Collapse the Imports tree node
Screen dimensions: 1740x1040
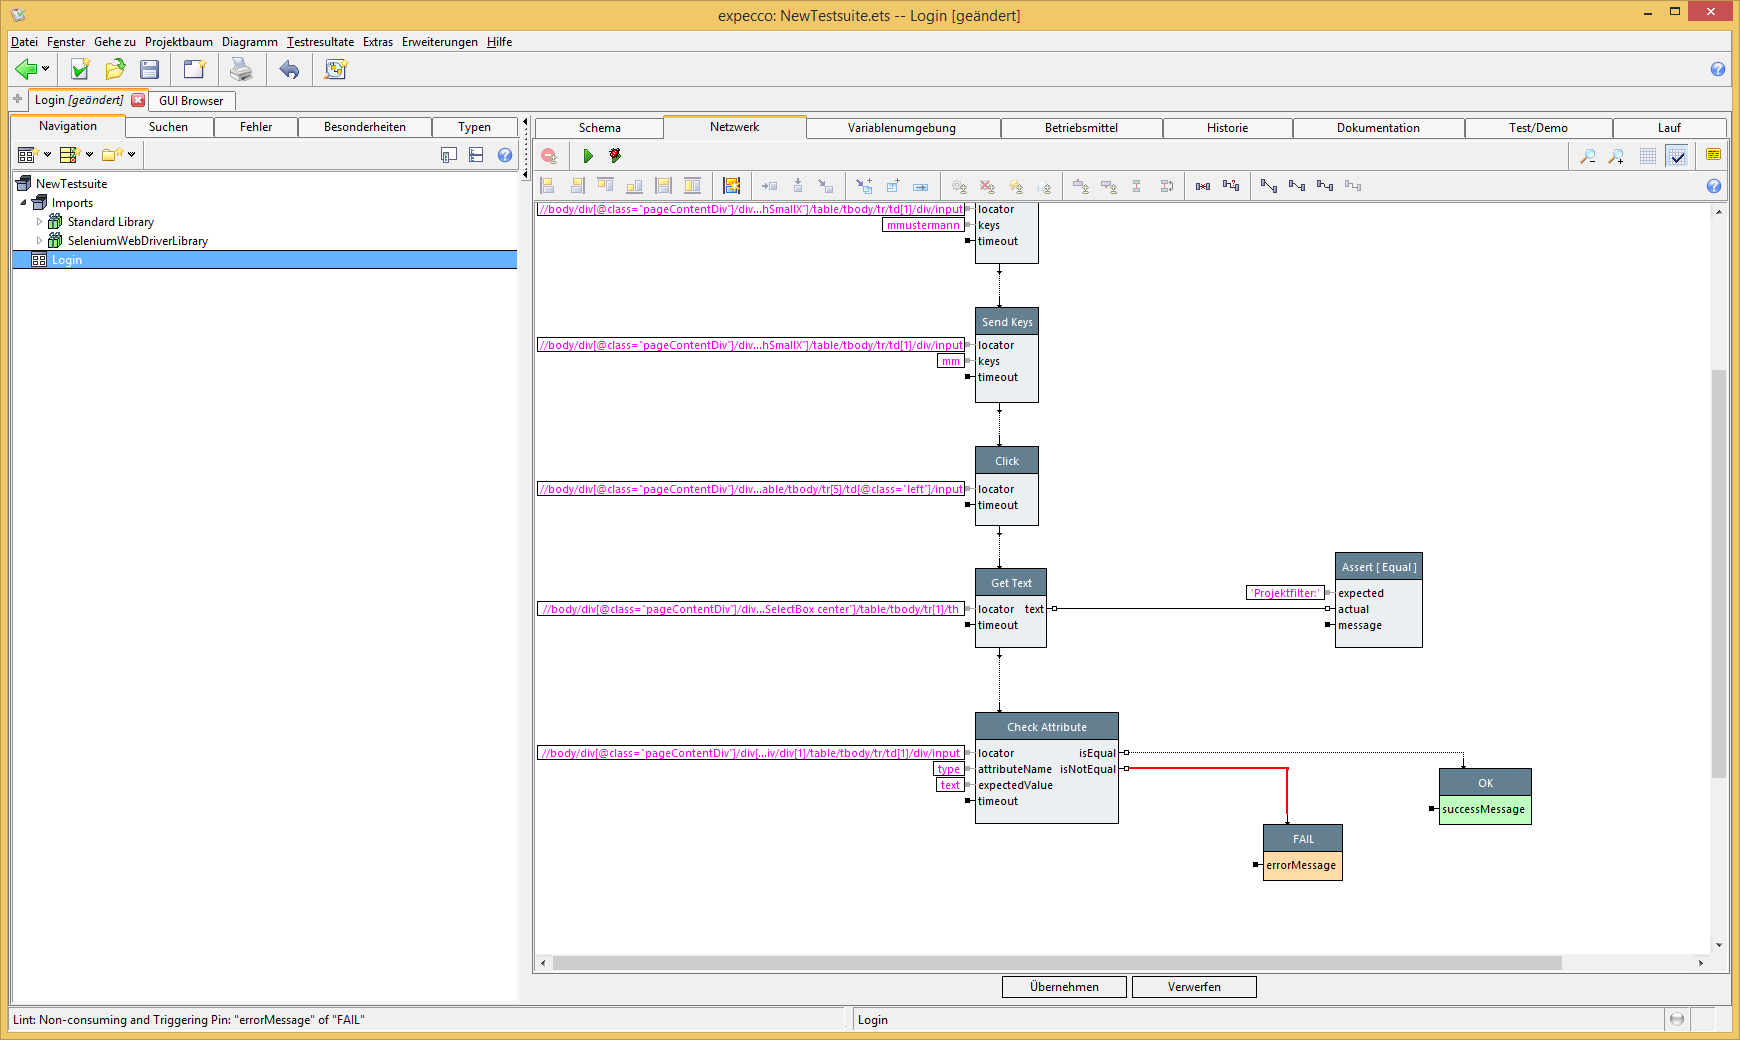[x=24, y=203]
